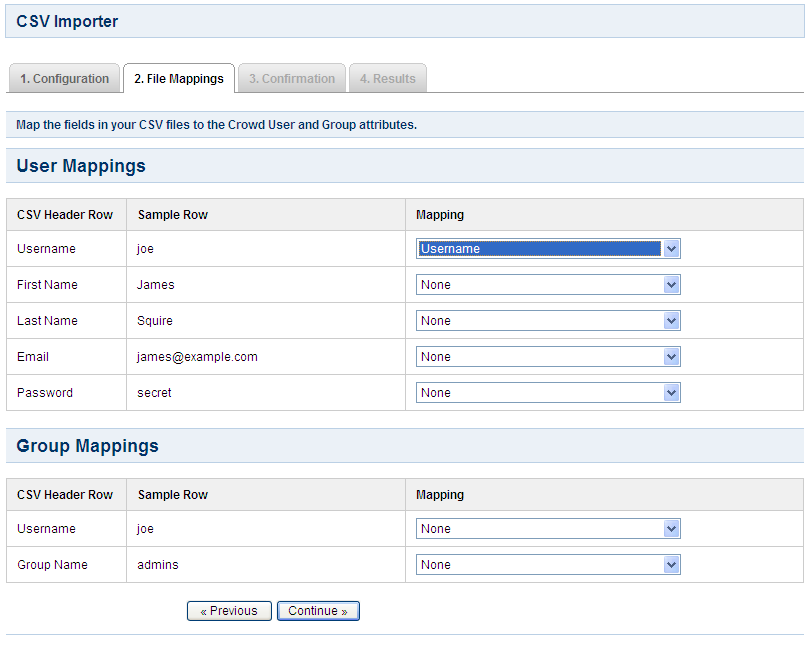Switch to the 1. Configuration tab
The width and height of the screenshot is (812, 651).
point(65,79)
